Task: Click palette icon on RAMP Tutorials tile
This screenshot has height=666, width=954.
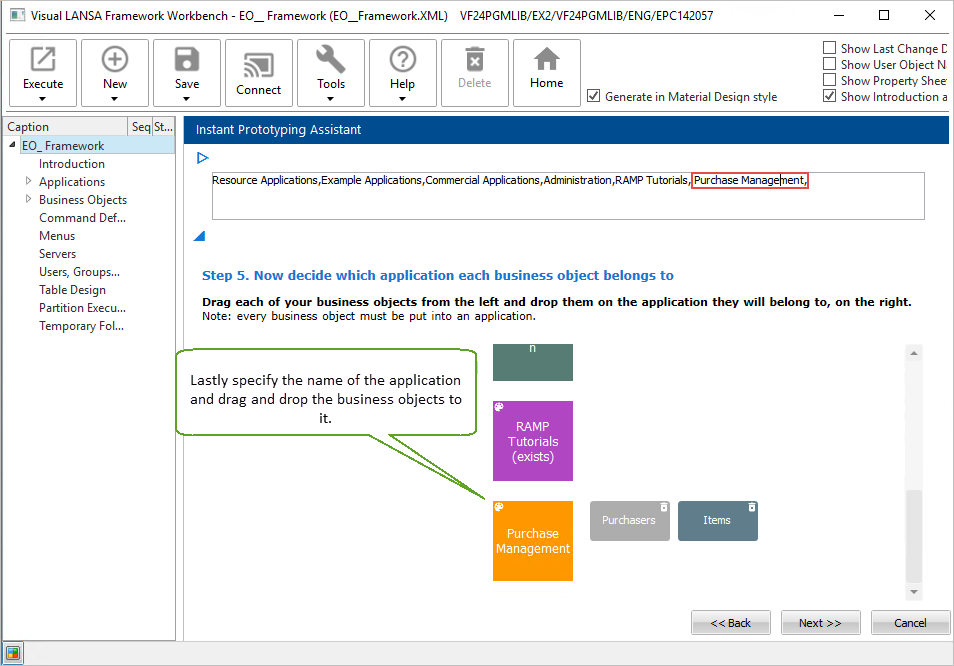Action: [x=499, y=407]
